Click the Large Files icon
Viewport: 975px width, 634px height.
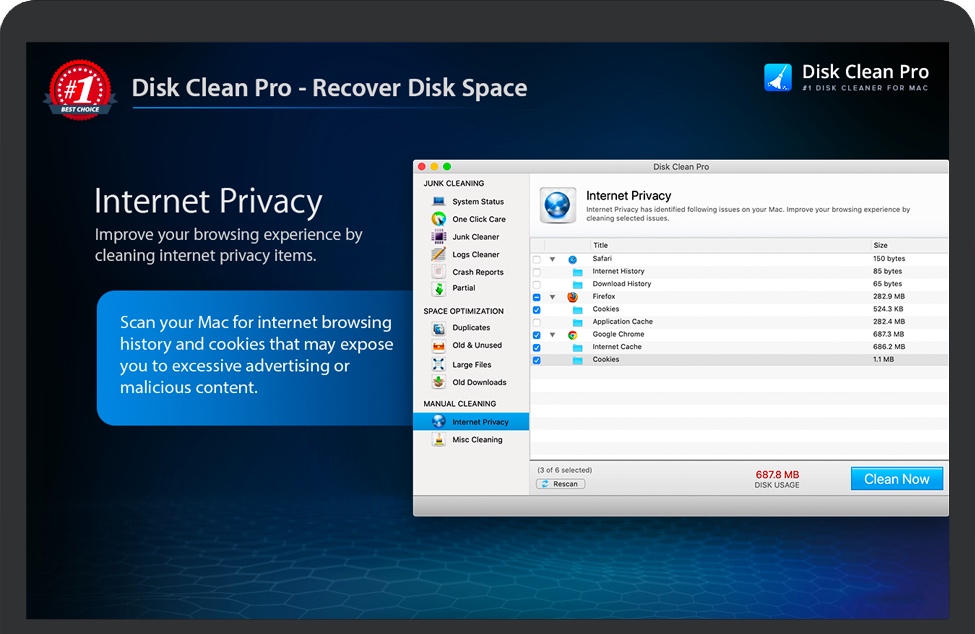pyautogui.click(x=438, y=365)
